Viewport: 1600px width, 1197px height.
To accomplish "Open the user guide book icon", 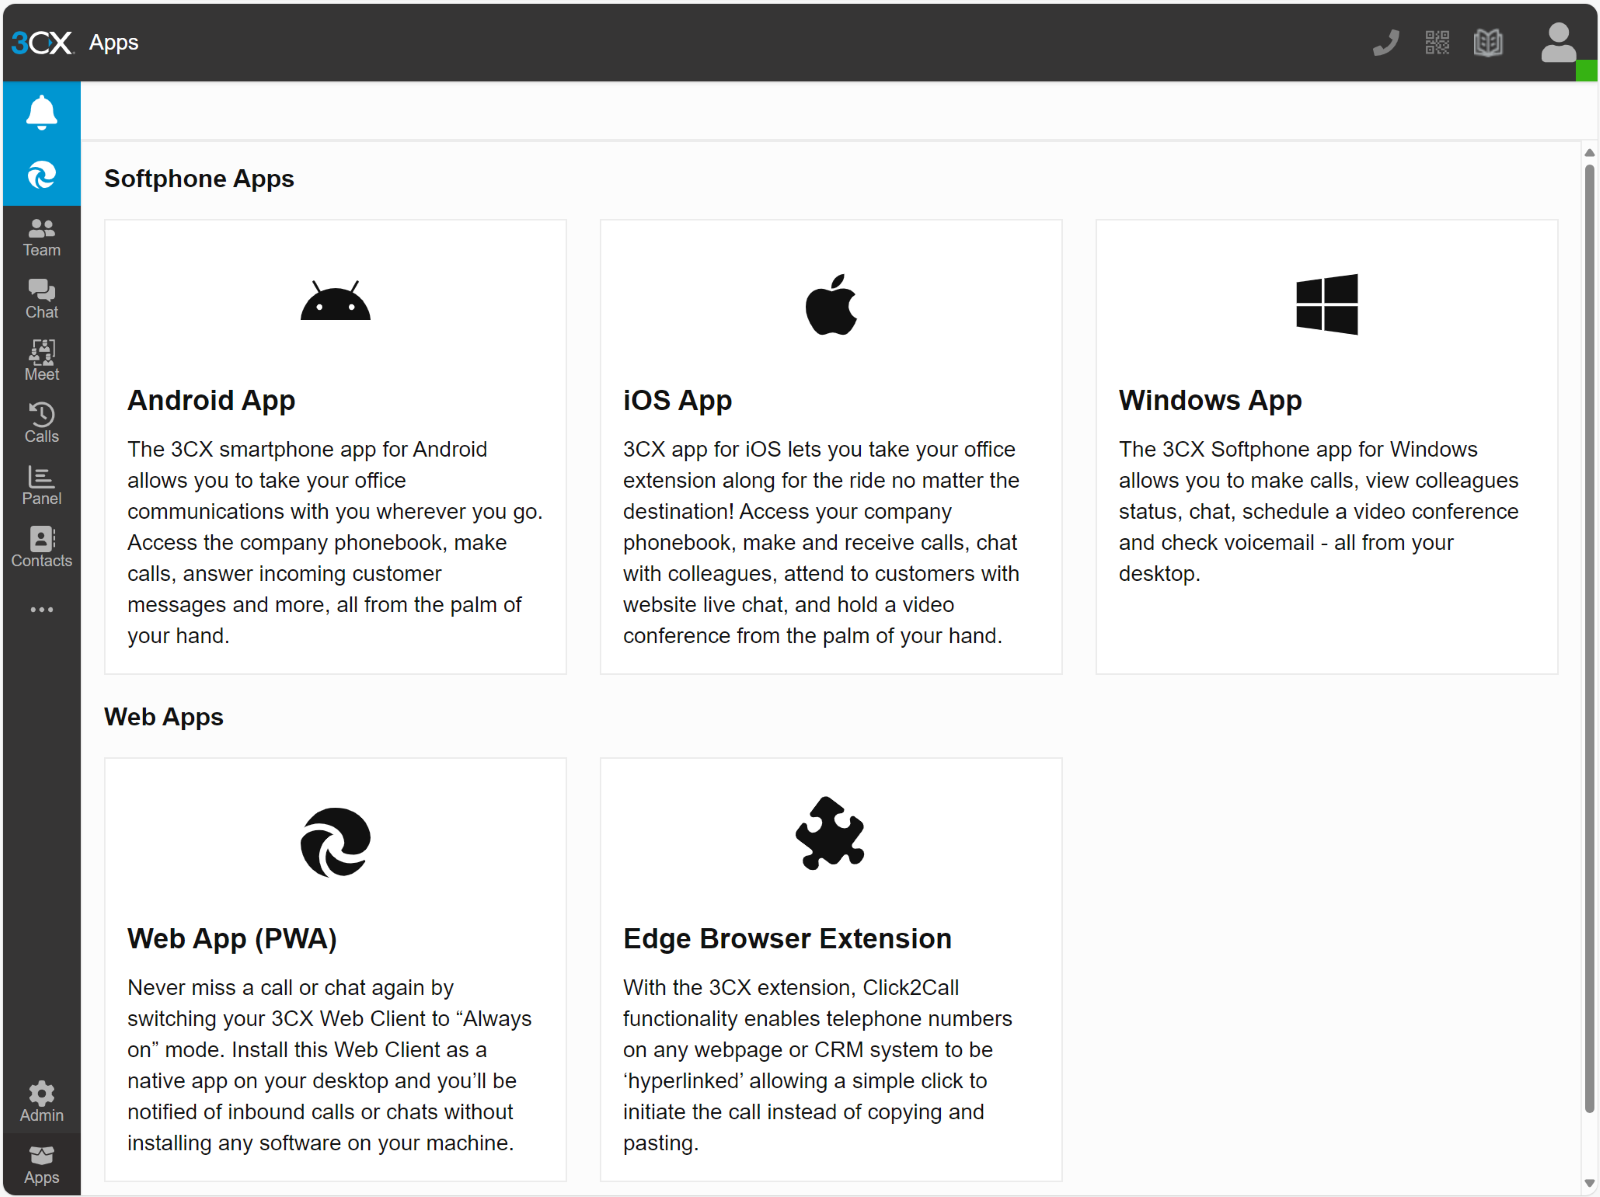I will tap(1488, 42).
